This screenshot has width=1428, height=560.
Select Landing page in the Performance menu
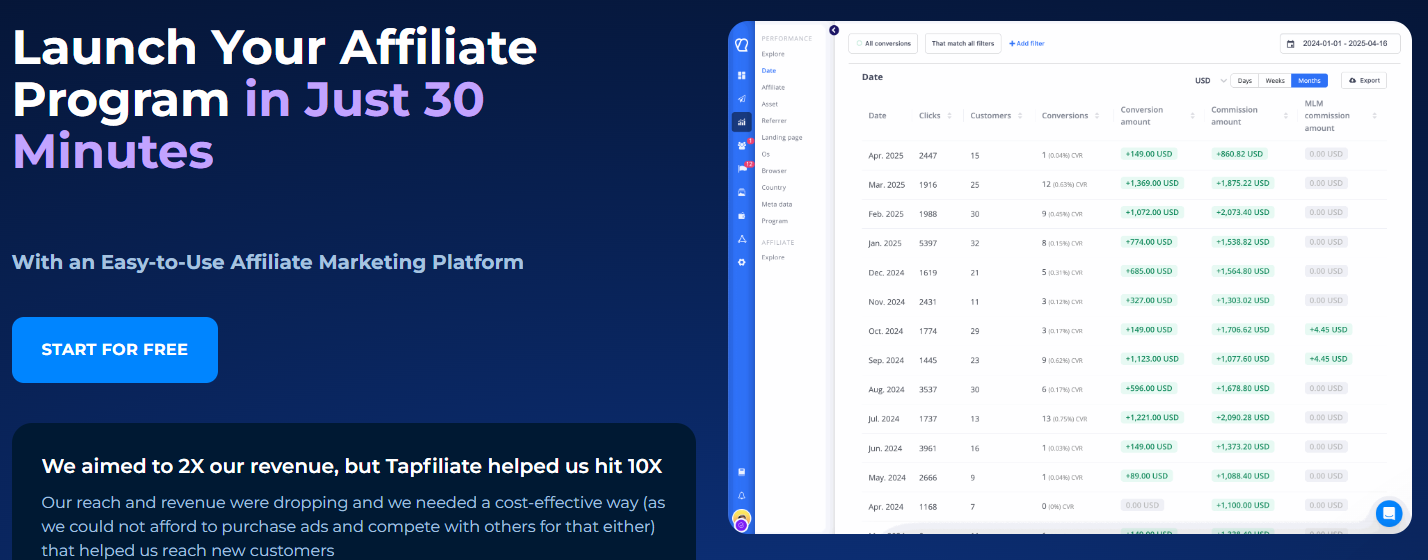781,137
